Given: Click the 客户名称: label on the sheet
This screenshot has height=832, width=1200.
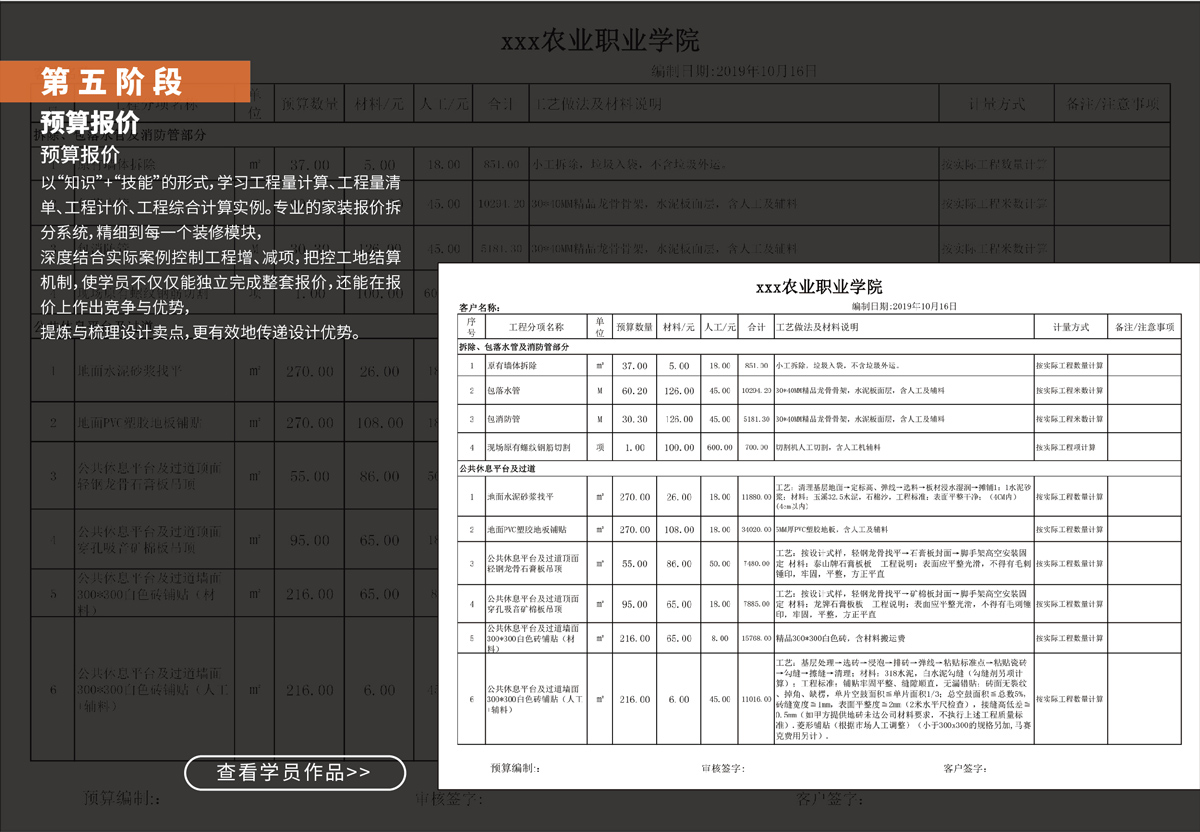Looking at the screenshot, I should (x=479, y=307).
